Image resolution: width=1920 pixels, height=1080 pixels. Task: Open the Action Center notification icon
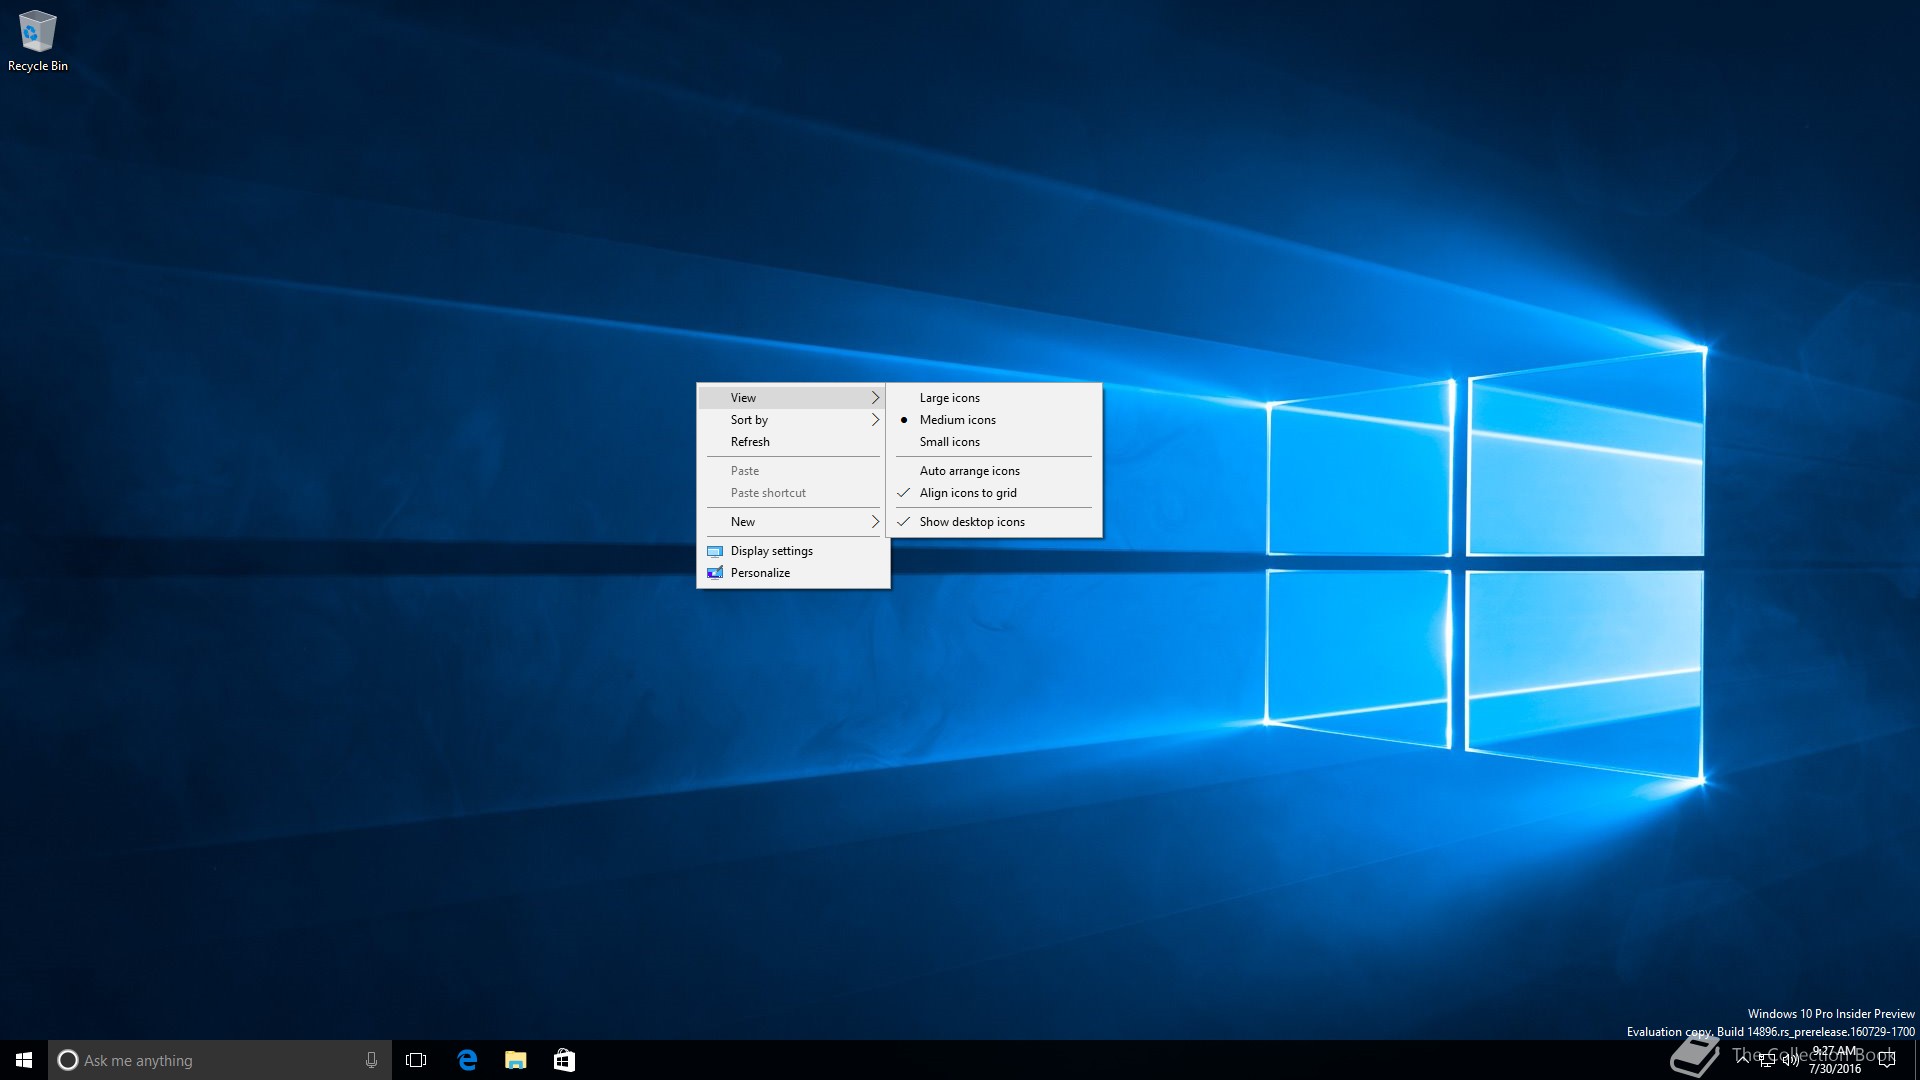click(1887, 1060)
